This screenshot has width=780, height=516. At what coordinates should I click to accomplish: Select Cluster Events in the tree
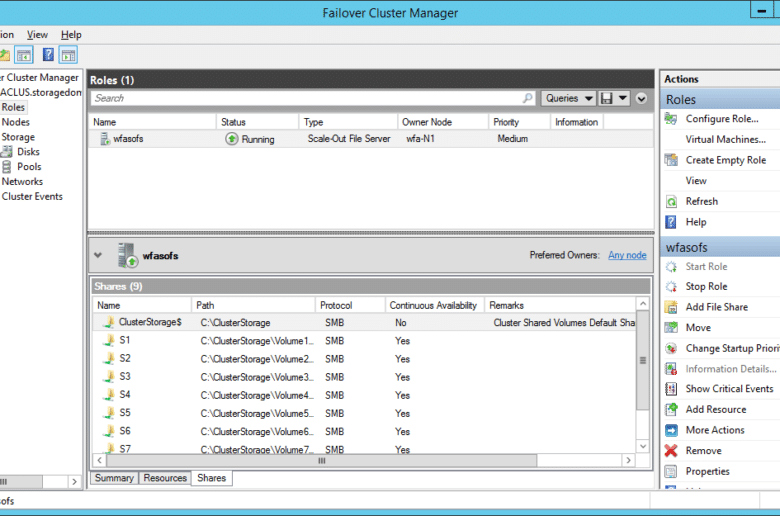(x=32, y=197)
